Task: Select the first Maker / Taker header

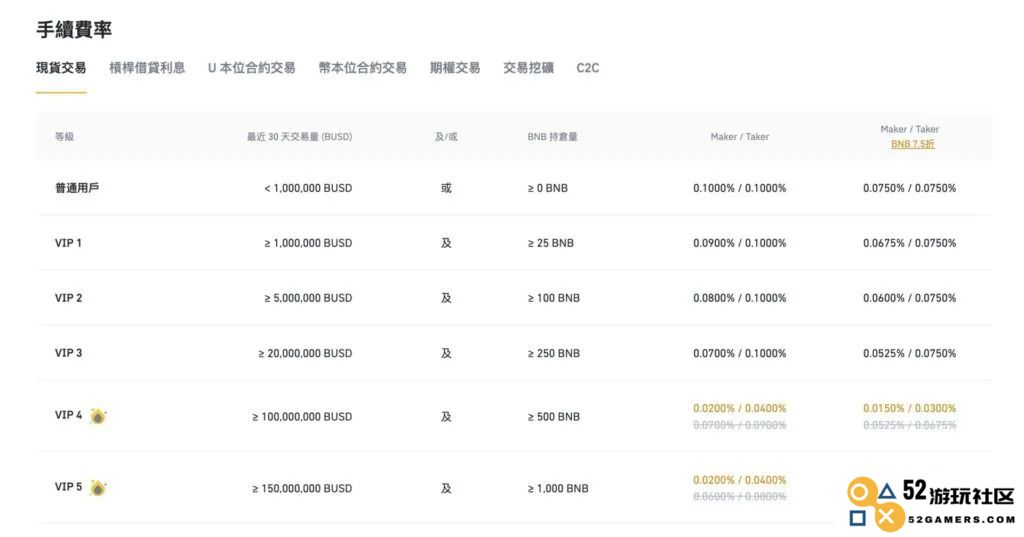Action: [740, 137]
